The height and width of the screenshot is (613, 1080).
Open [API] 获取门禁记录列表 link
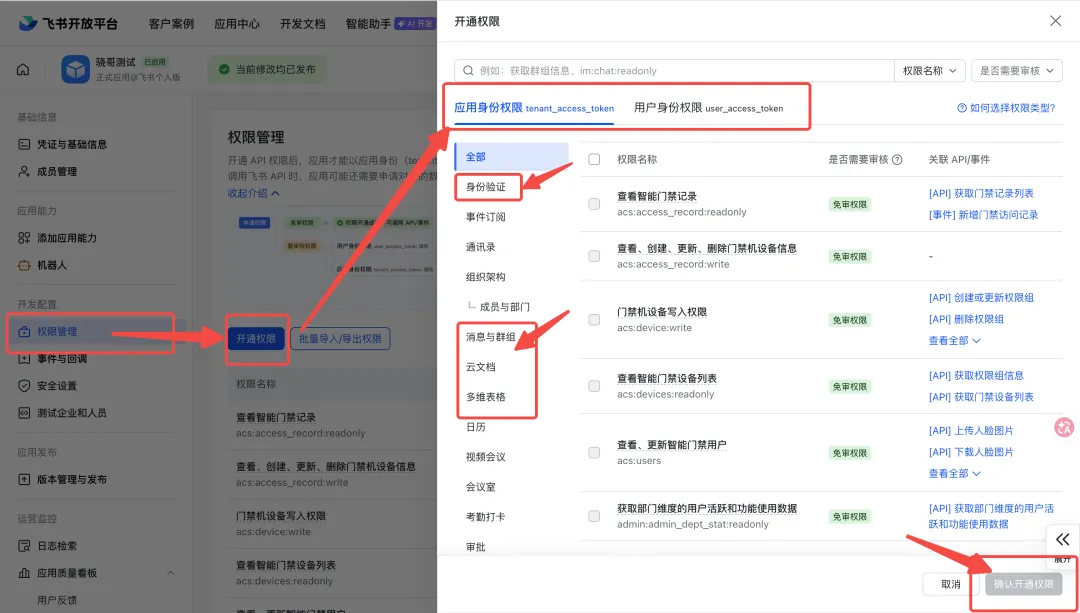pos(982,194)
